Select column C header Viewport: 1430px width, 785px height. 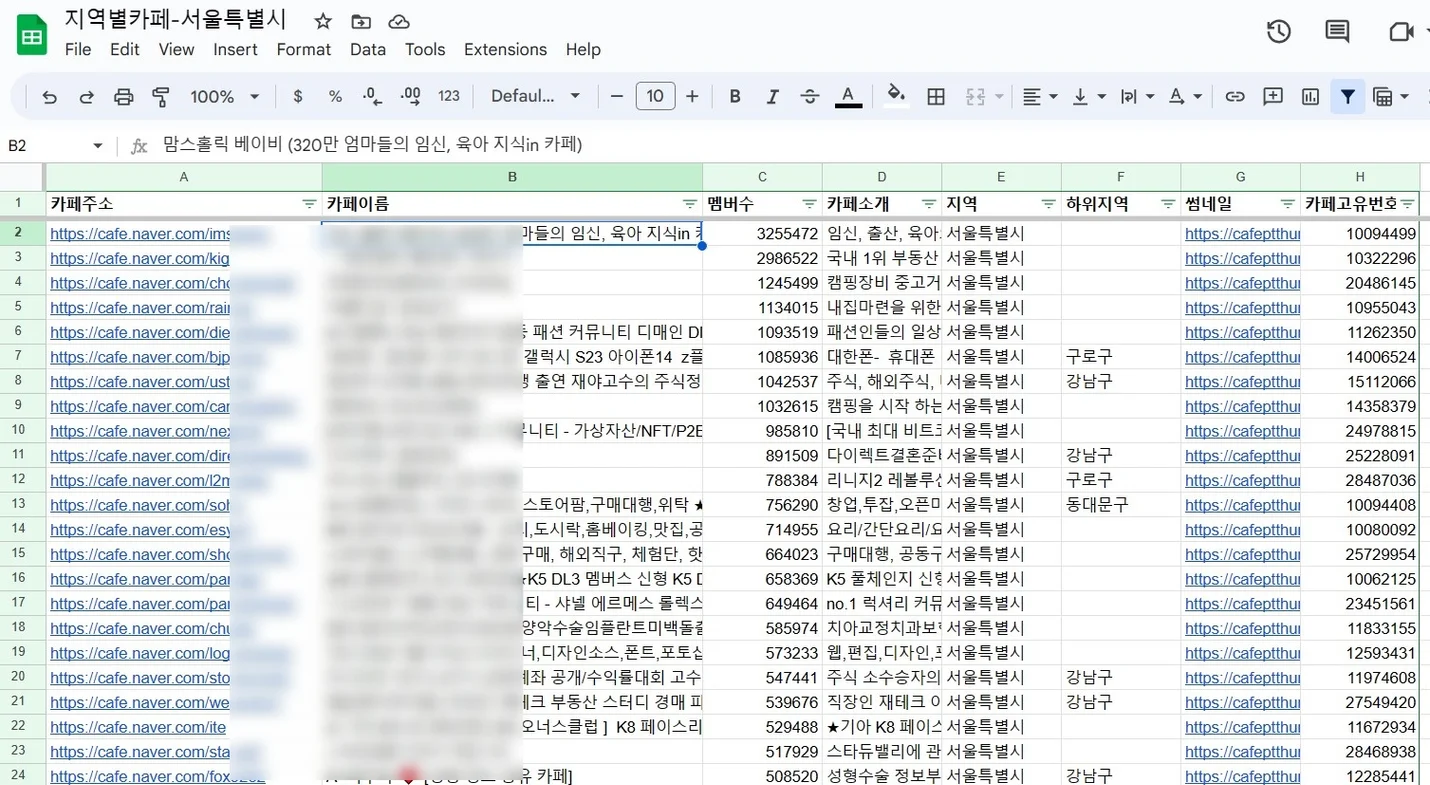[x=763, y=177]
